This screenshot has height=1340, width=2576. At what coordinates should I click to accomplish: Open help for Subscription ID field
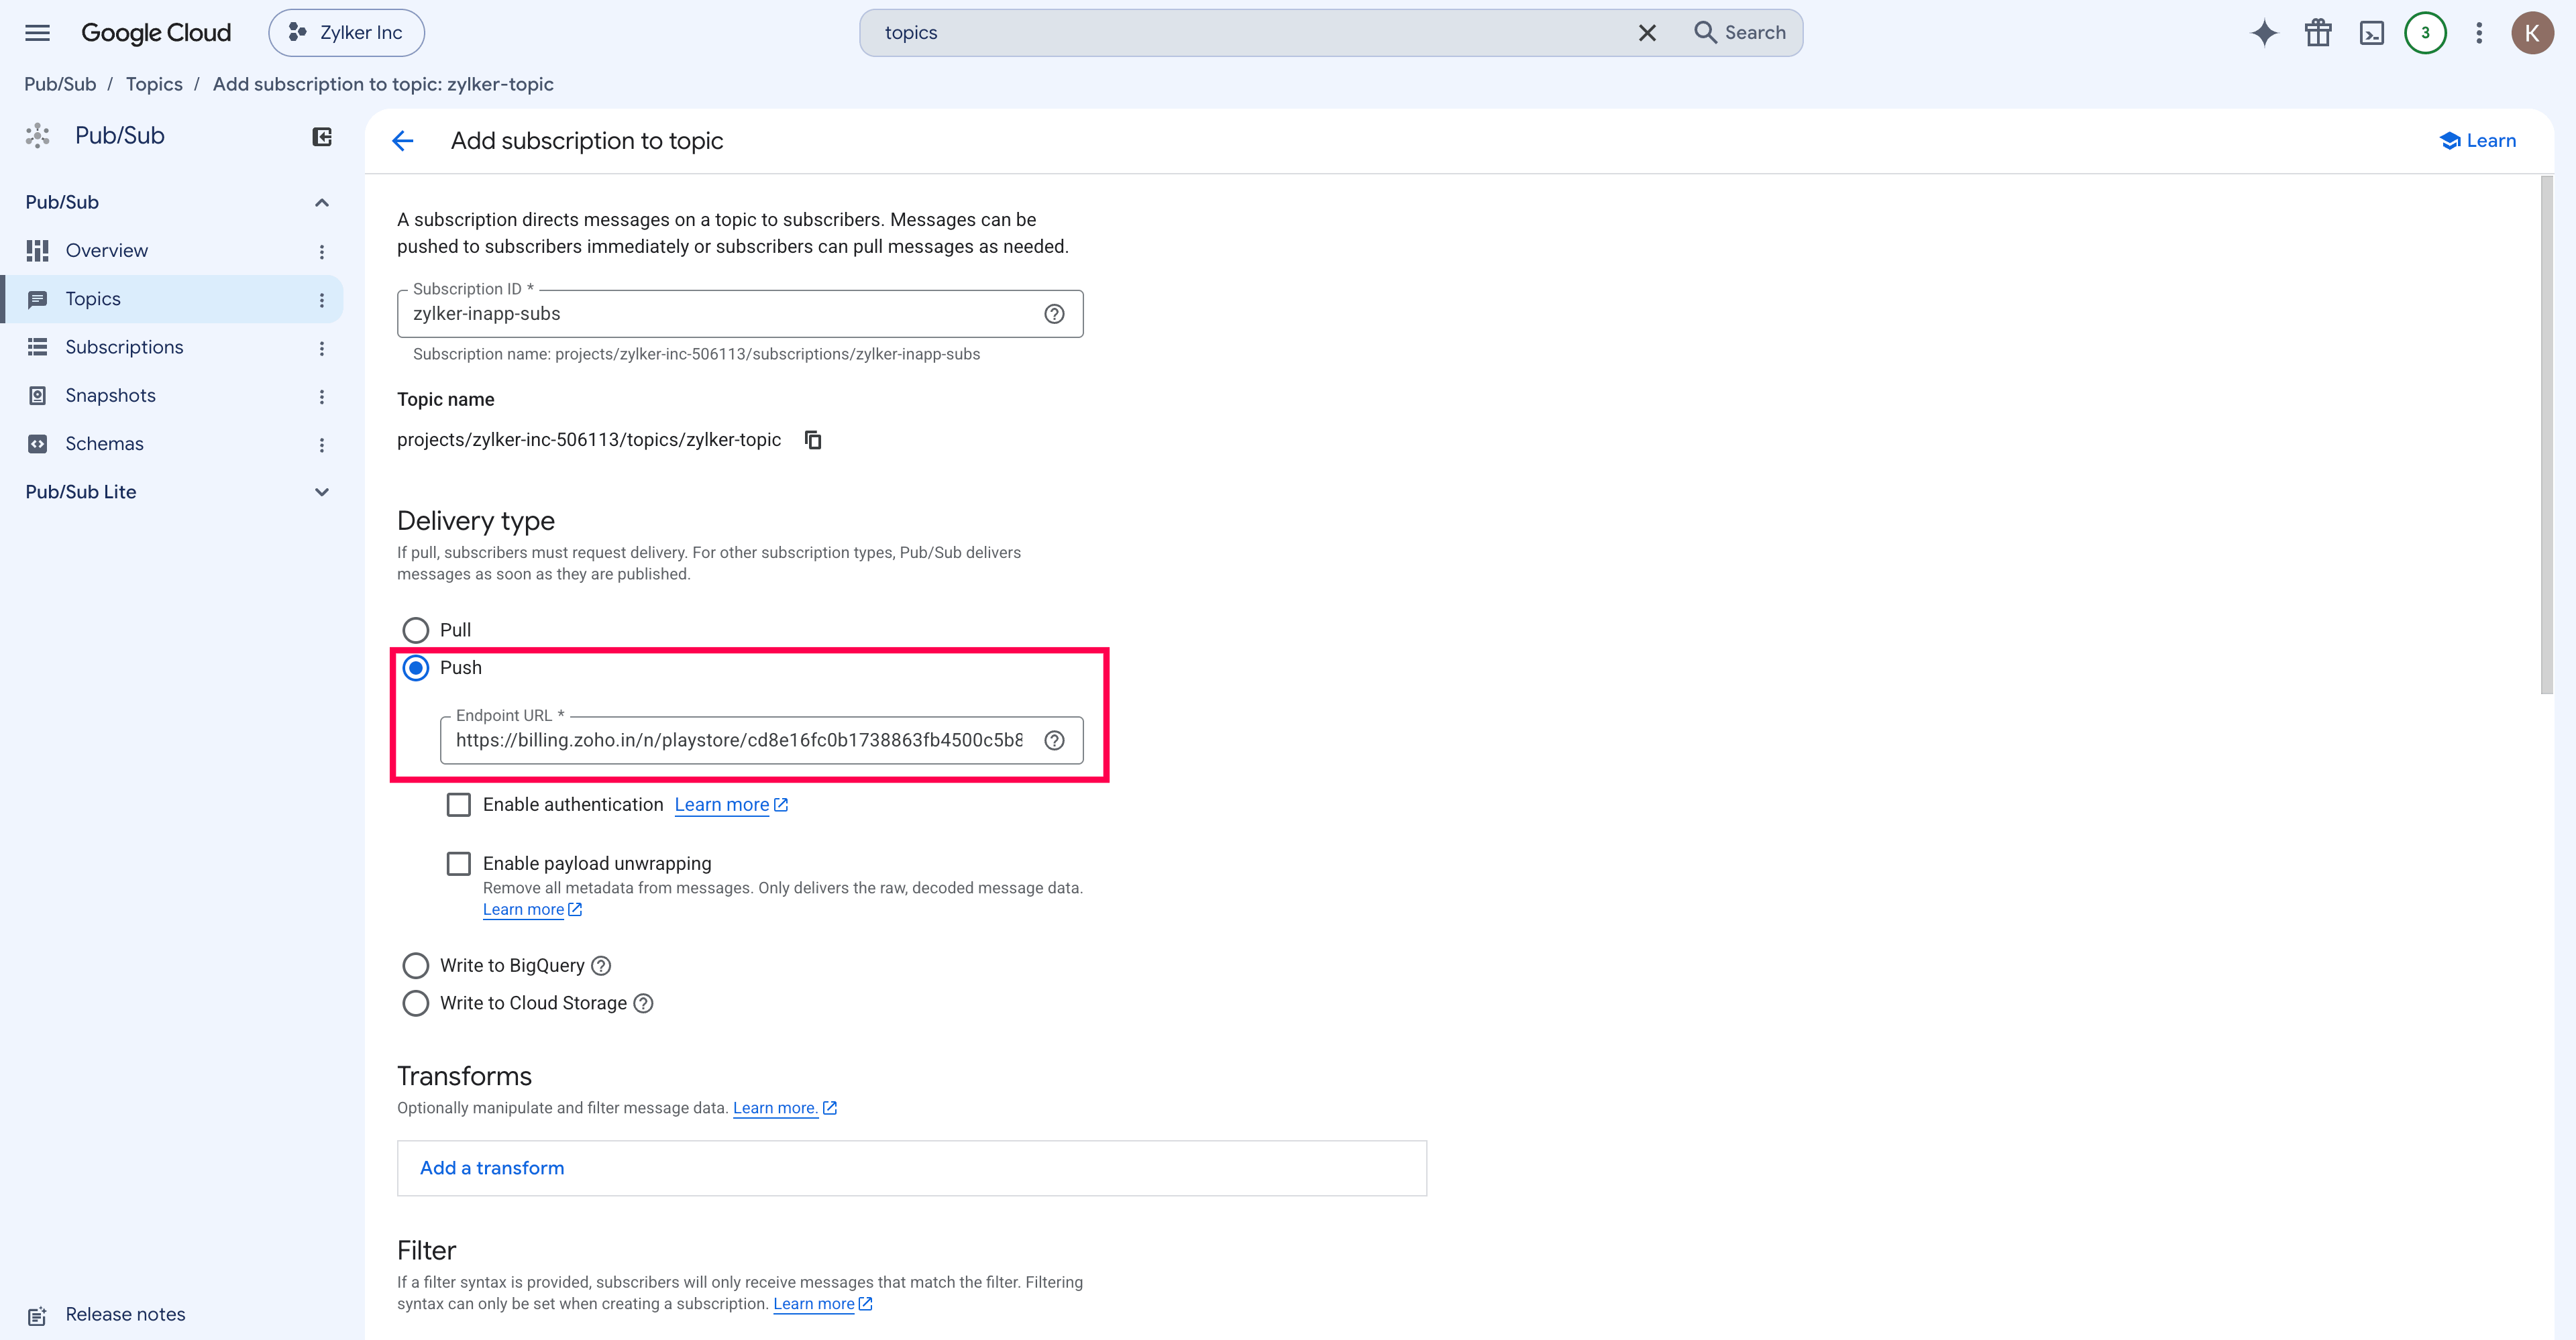[1054, 314]
